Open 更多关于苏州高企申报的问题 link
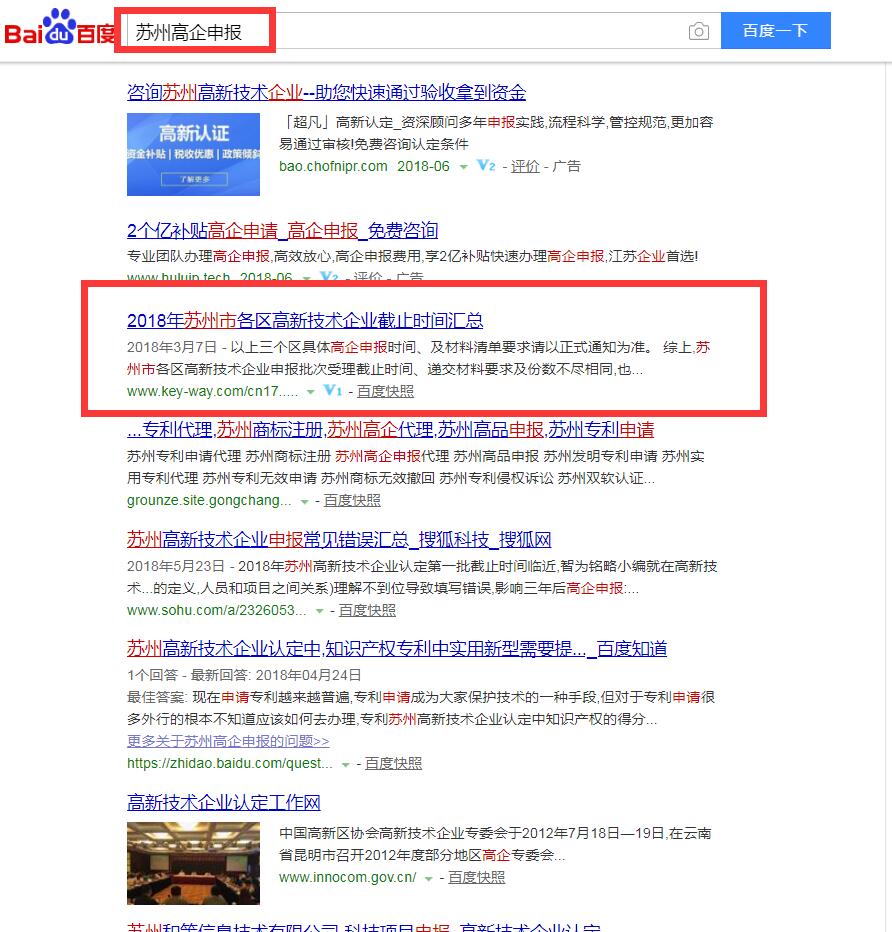 coord(228,741)
